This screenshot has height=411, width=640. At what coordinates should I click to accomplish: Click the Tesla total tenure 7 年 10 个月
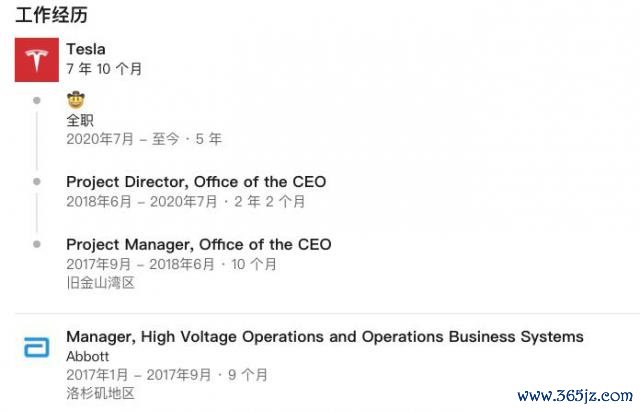[104, 69]
